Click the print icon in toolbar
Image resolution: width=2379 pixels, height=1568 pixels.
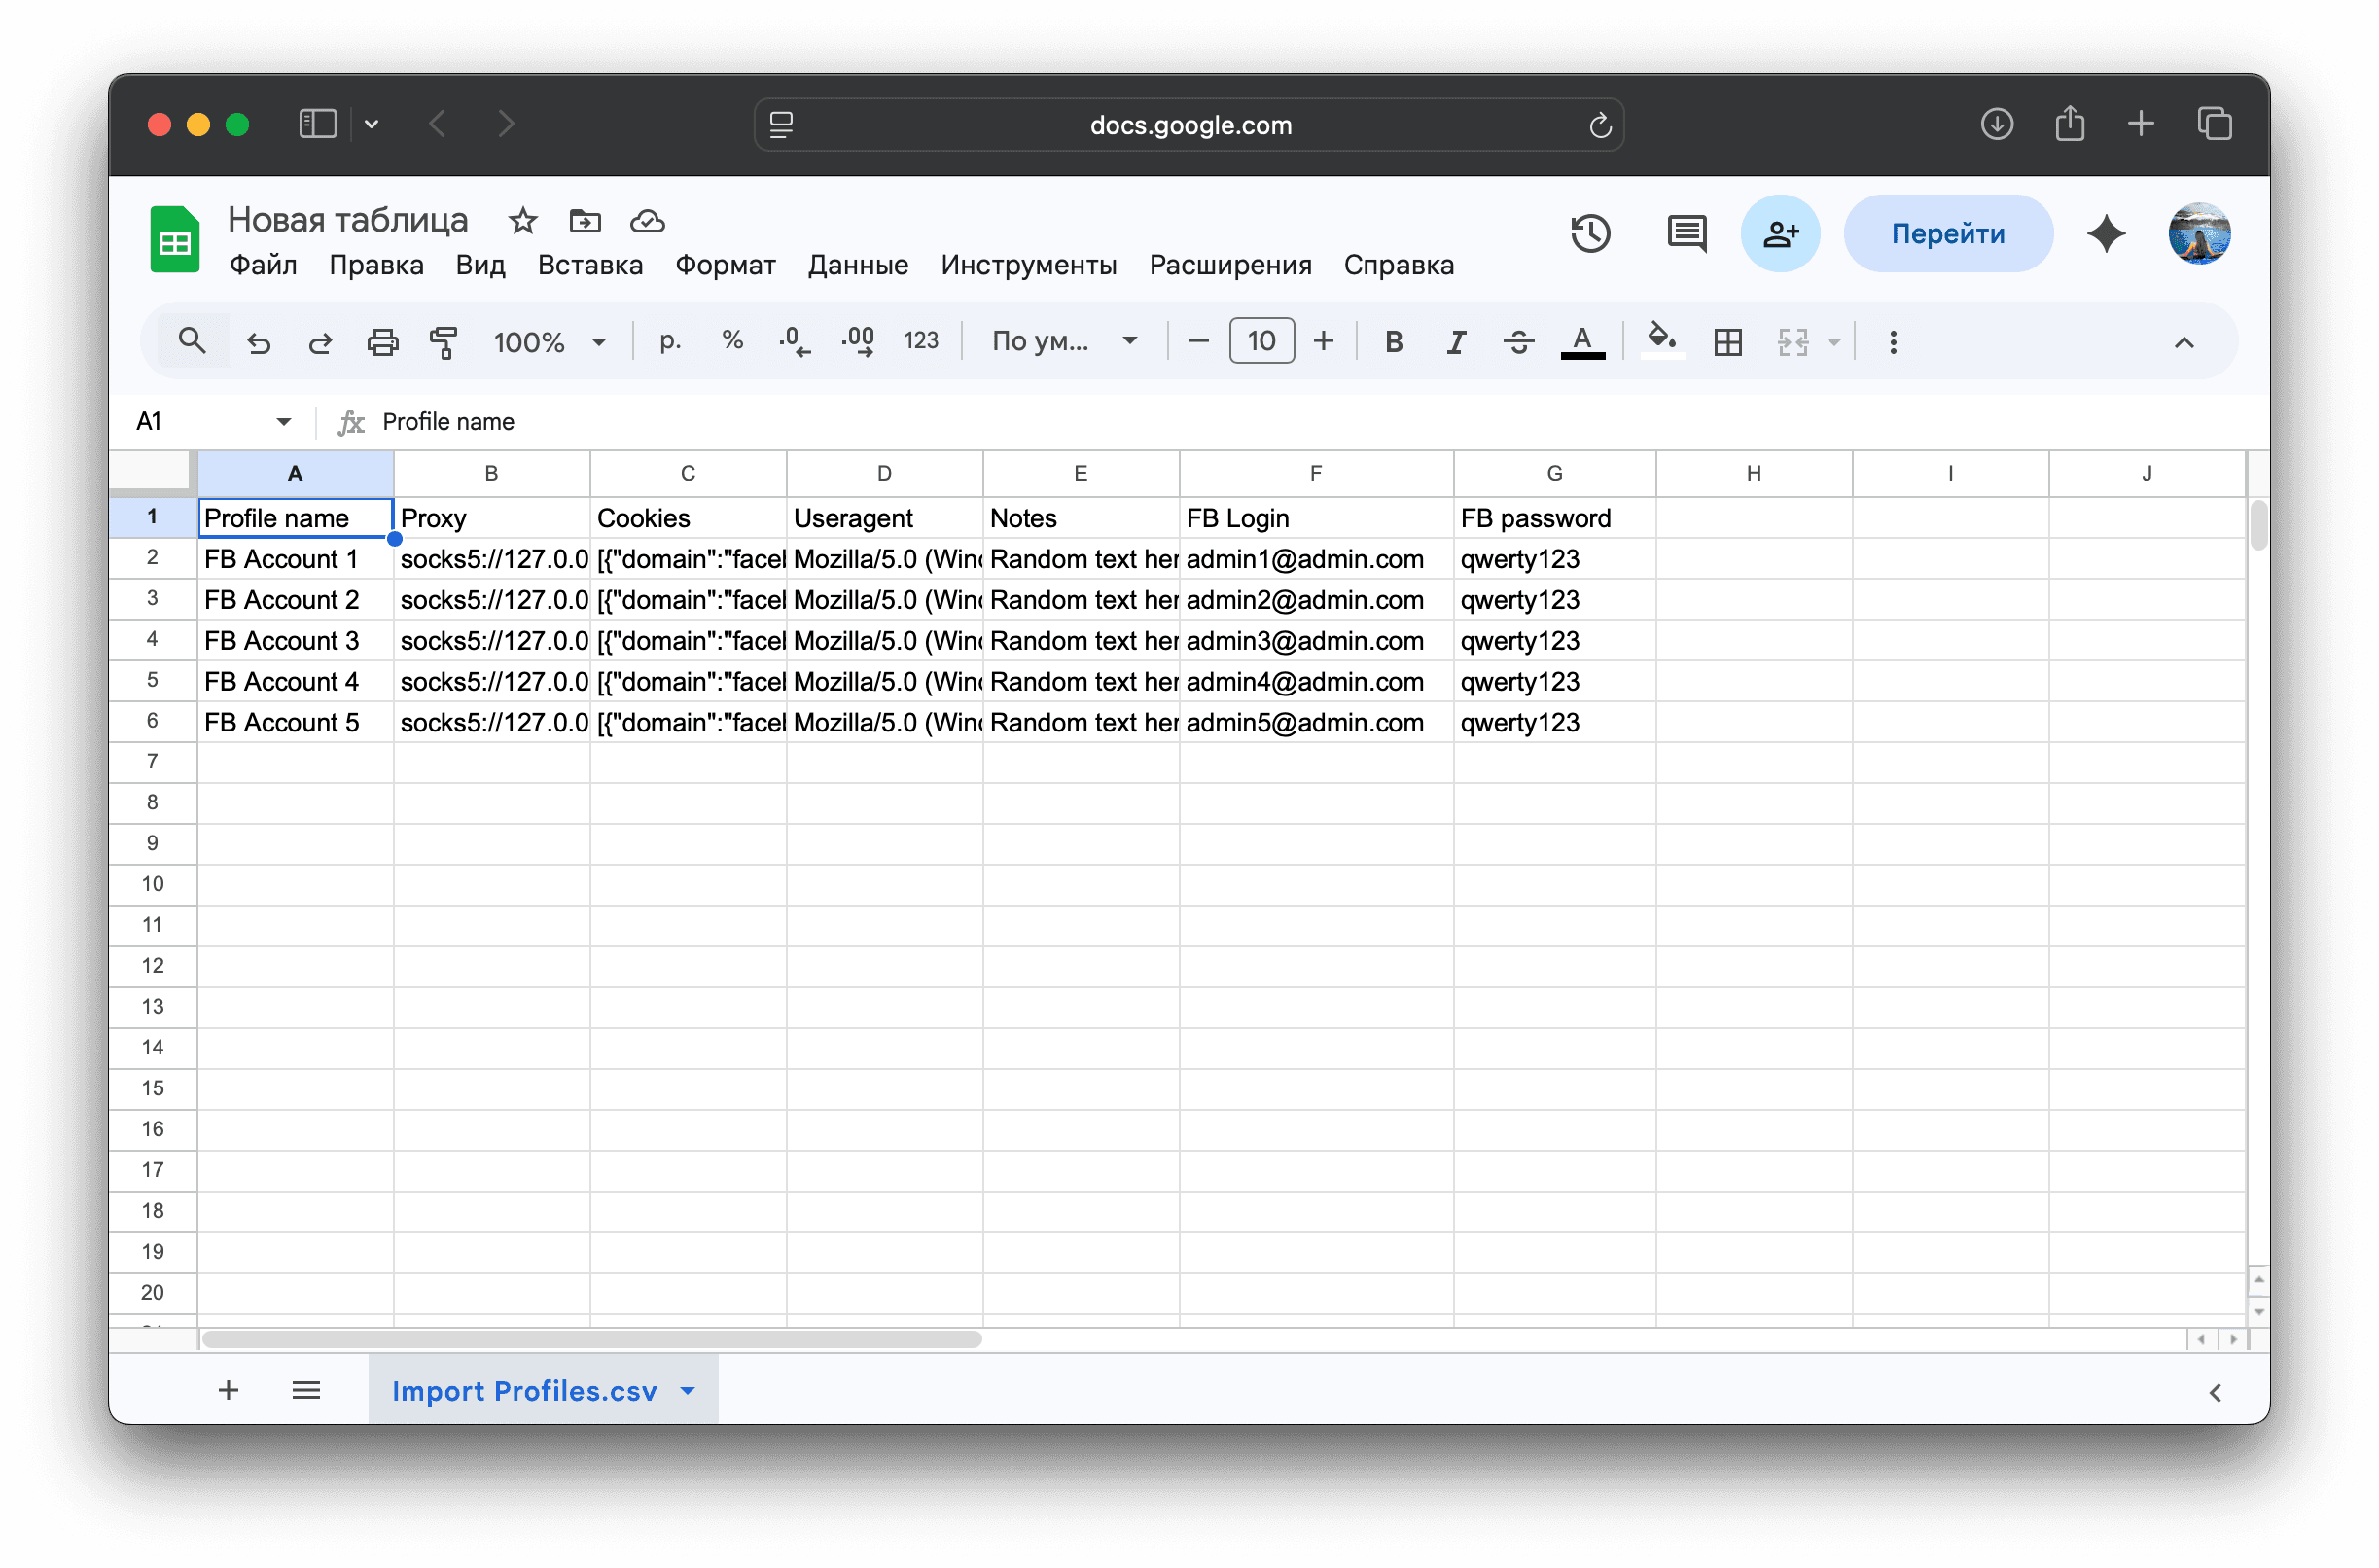pyautogui.click(x=382, y=342)
